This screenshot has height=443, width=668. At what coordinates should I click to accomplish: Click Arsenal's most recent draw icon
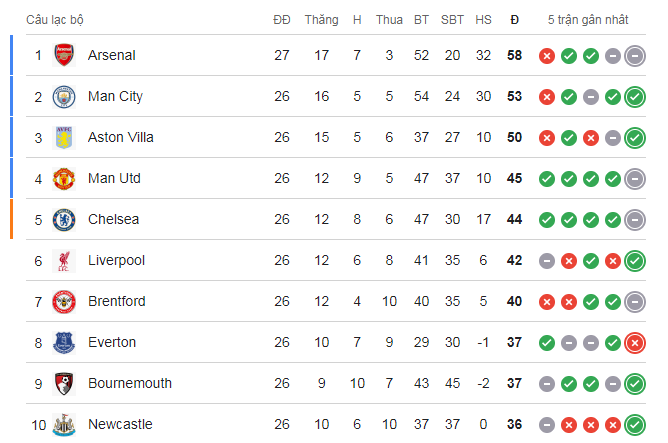click(x=635, y=55)
